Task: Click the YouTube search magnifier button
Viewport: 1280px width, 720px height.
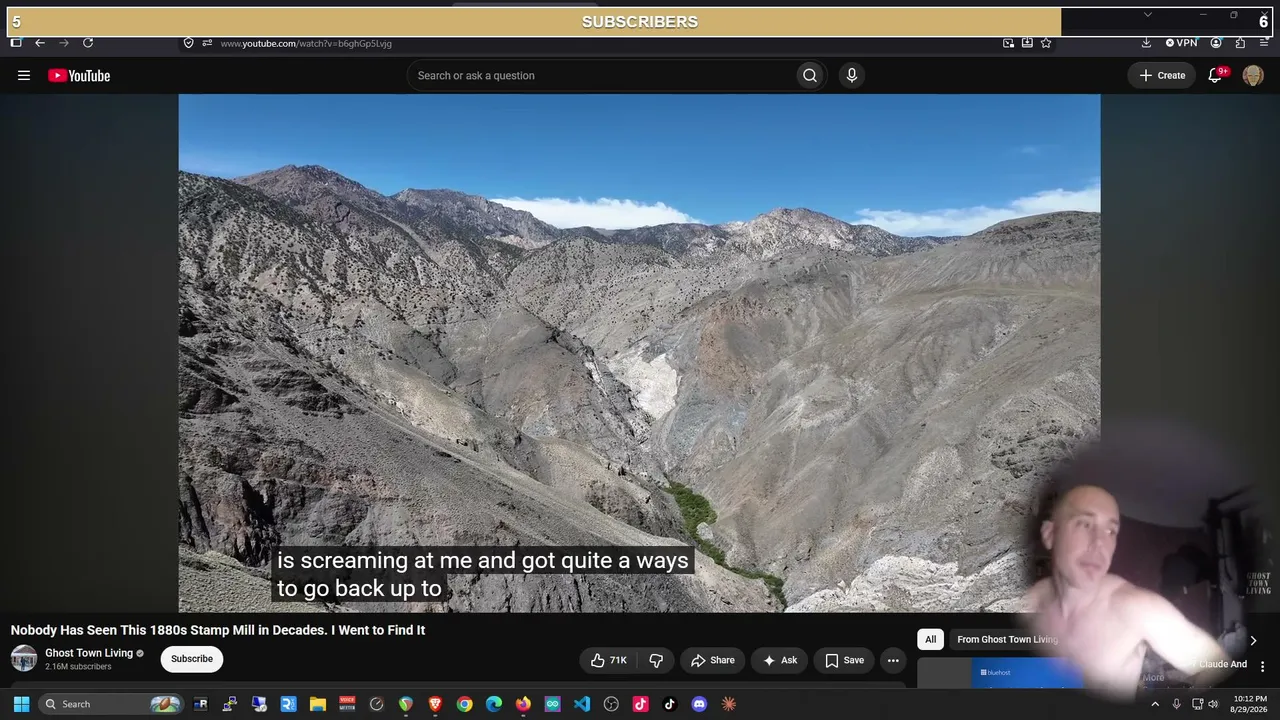Action: pyautogui.click(x=810, y=75)
